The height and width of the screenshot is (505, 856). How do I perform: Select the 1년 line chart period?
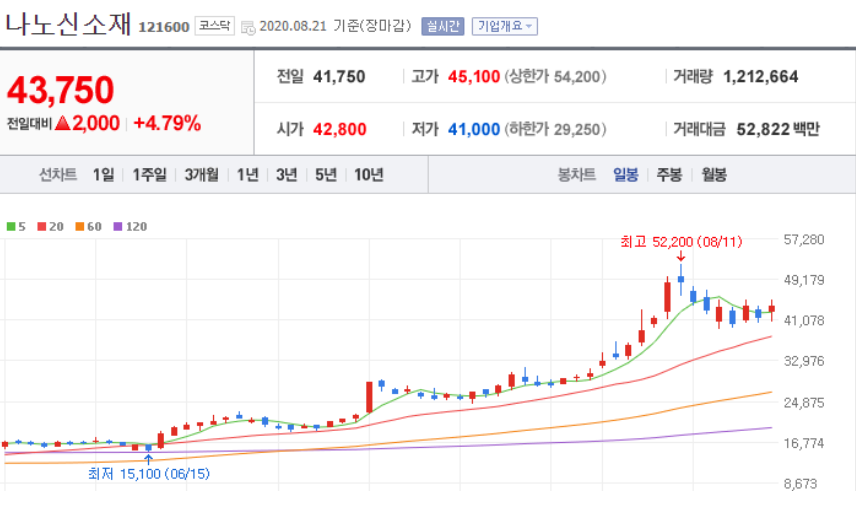click(x=247, y=175)
